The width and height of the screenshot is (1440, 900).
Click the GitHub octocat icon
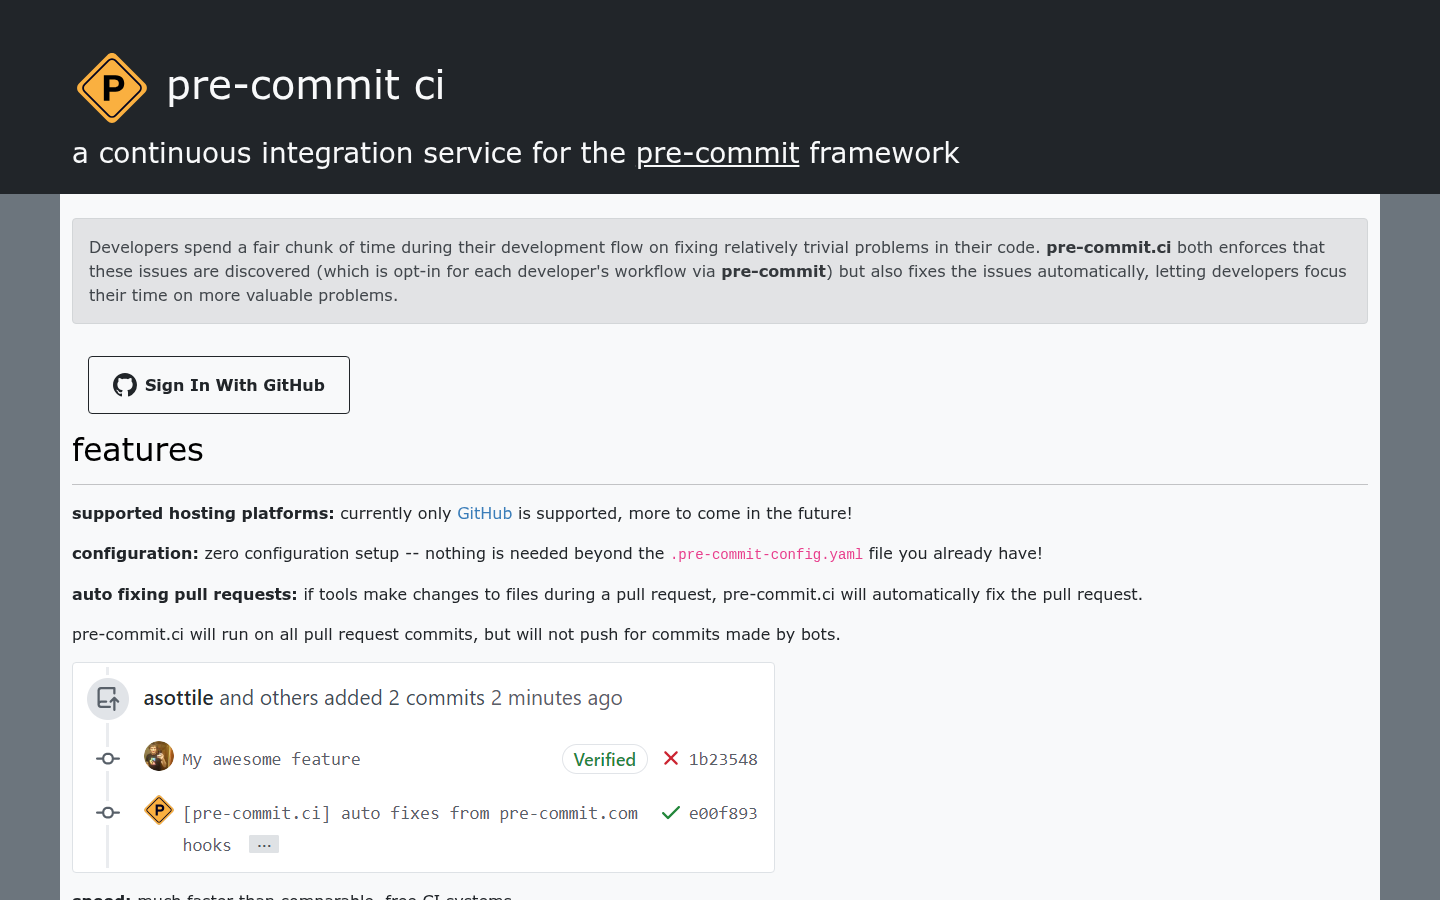(125, 385)
